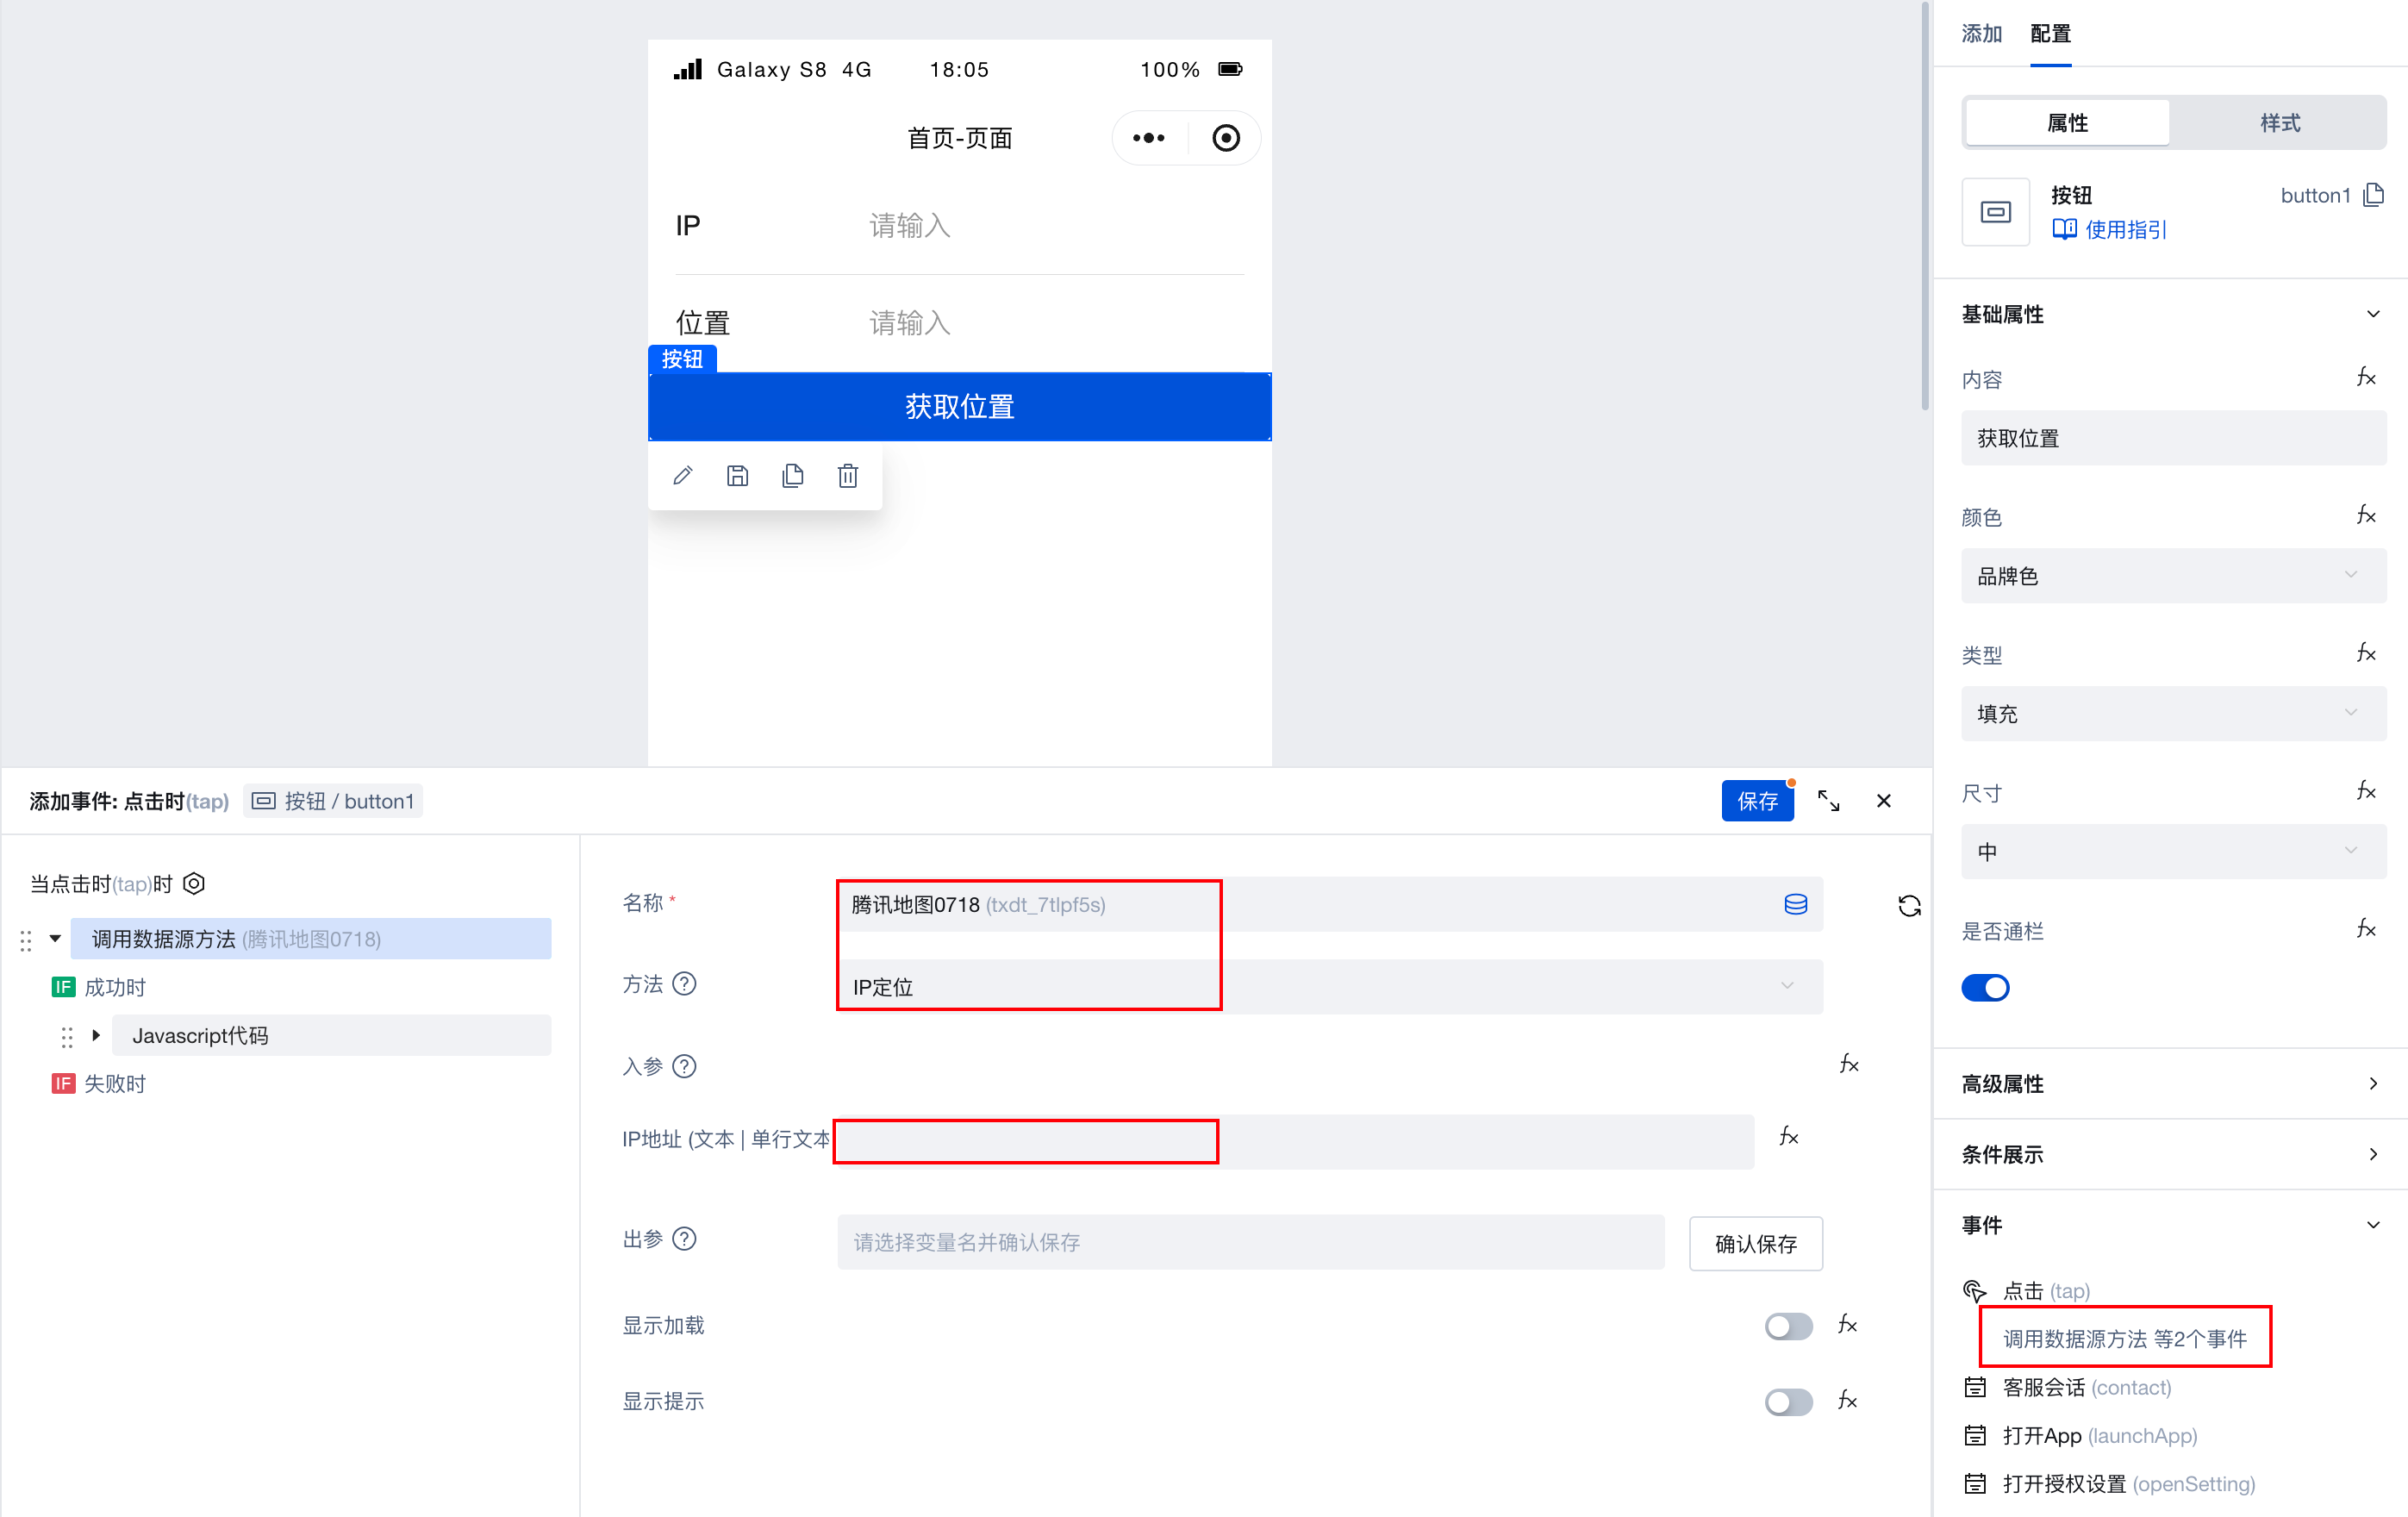Select 客服会话 (contact) event

(x=2087, y=1388)
